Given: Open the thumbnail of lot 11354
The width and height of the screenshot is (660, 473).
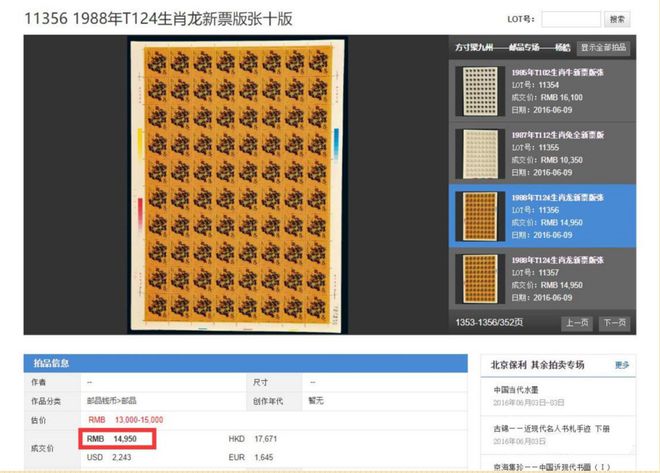Looking at the screenshot, I should (480, 91).
